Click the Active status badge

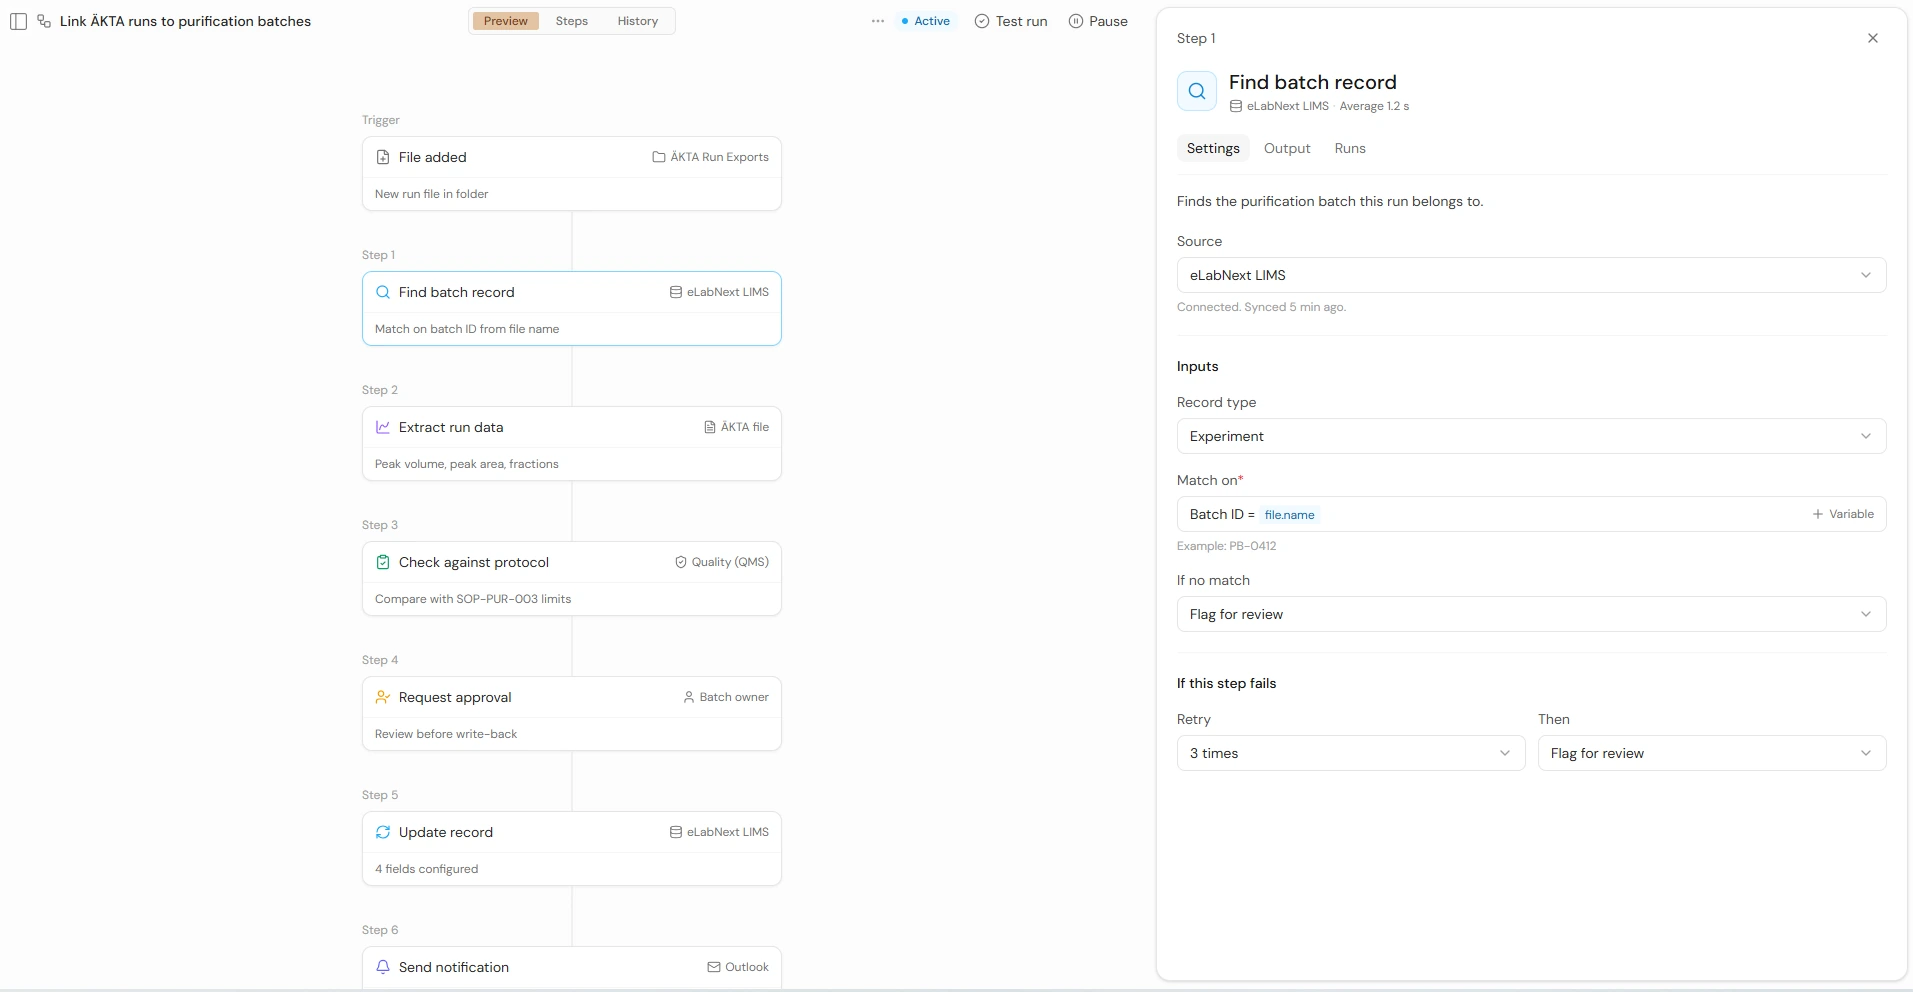926,21
